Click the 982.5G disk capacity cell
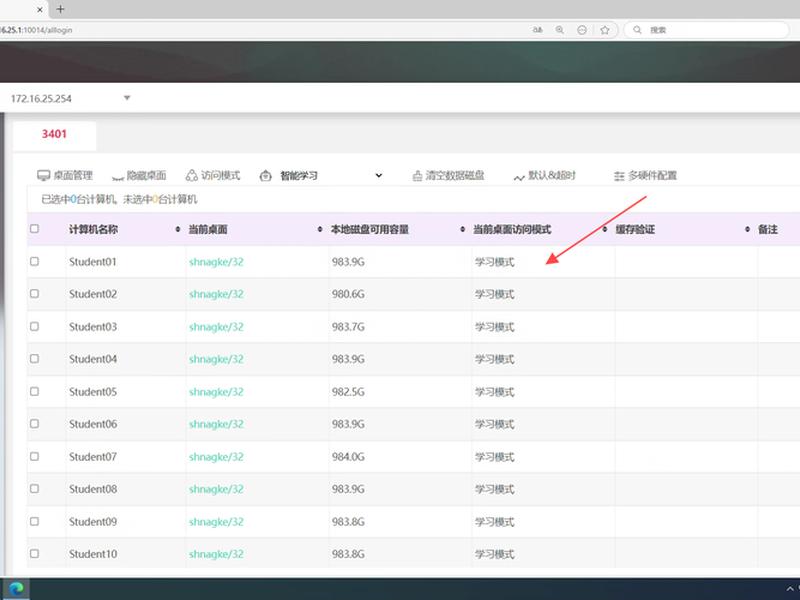Viewport: 800px width, 600px height. 348,392
